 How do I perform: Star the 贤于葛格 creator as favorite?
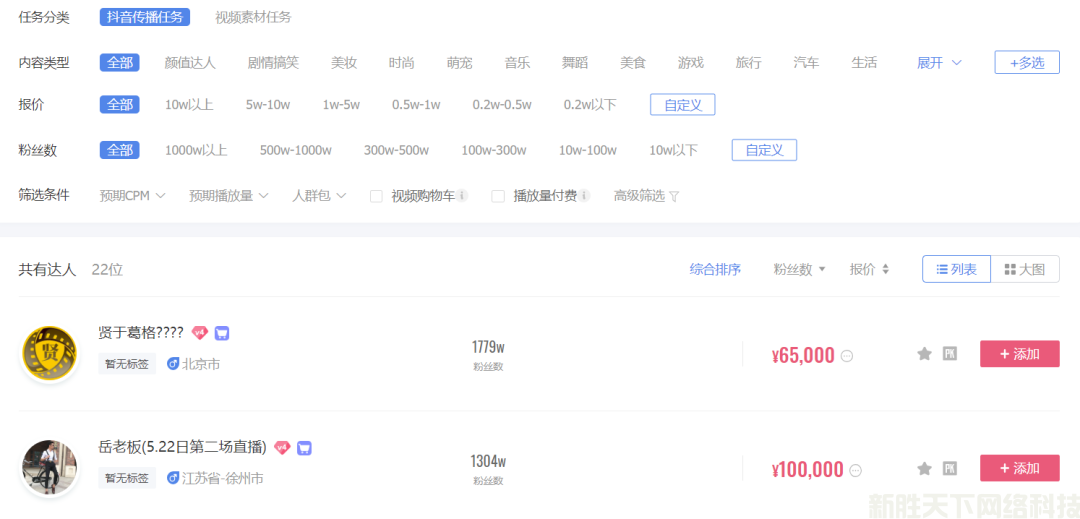924,354
